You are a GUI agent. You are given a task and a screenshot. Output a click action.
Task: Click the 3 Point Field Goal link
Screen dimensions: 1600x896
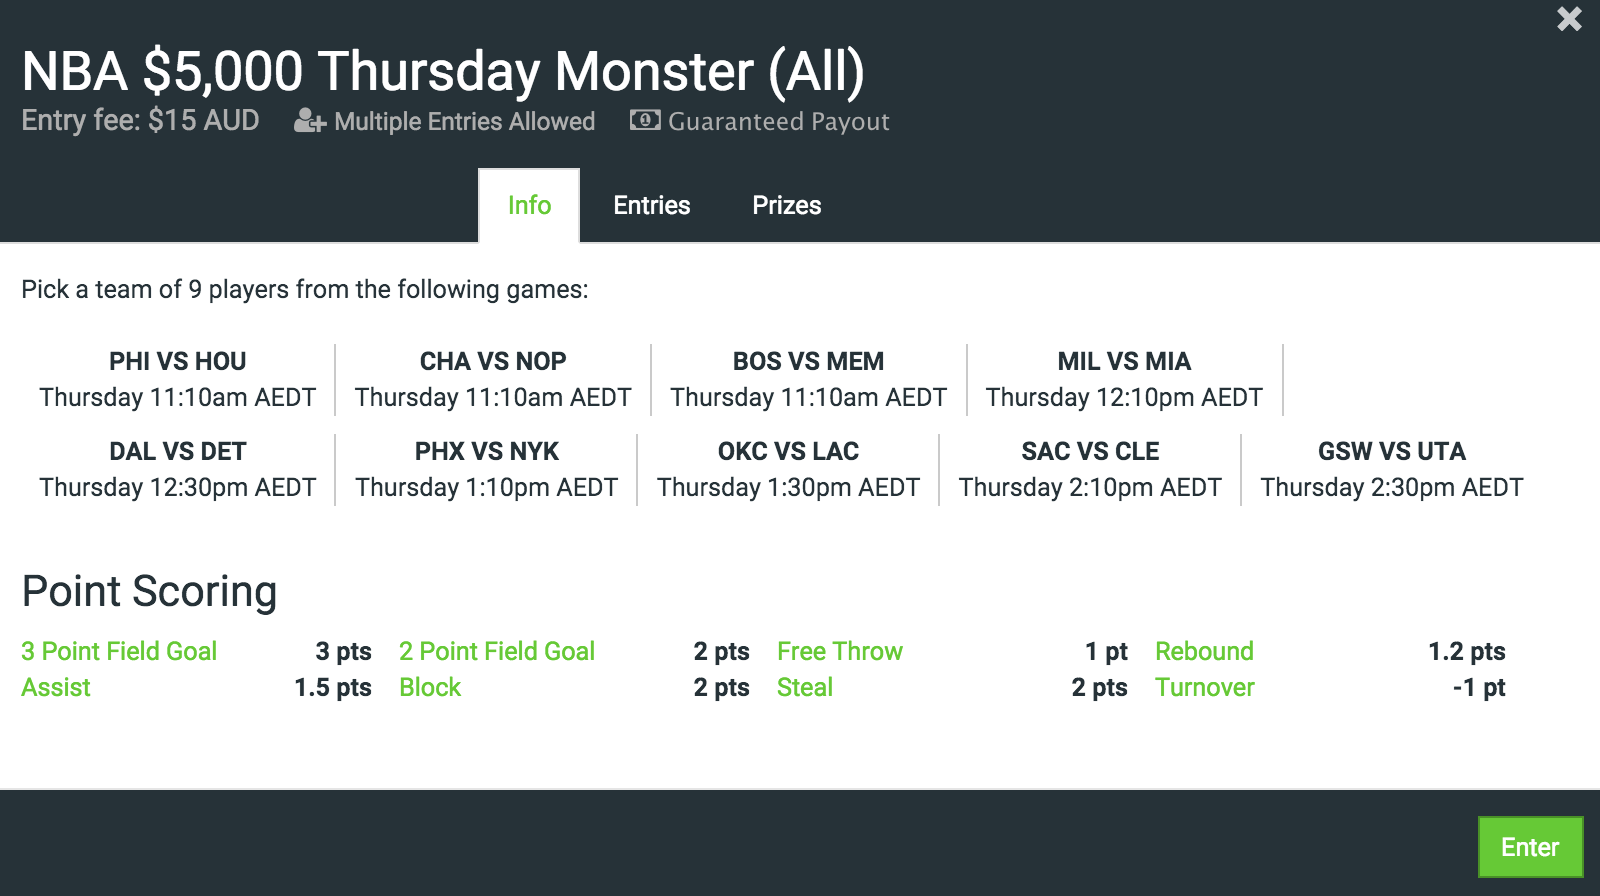point(119,651)
